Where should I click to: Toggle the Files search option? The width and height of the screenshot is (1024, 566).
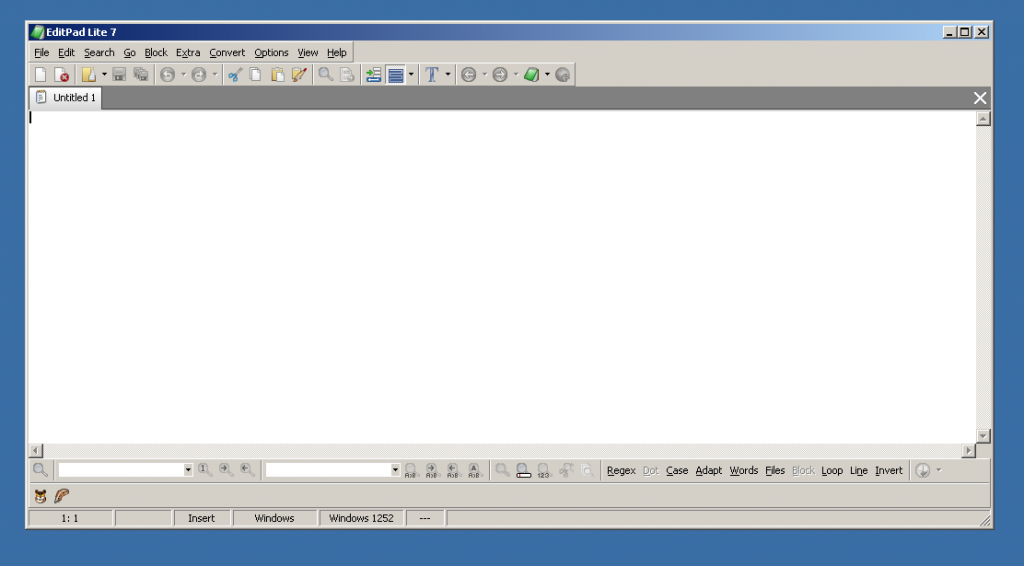coord(775,471)
